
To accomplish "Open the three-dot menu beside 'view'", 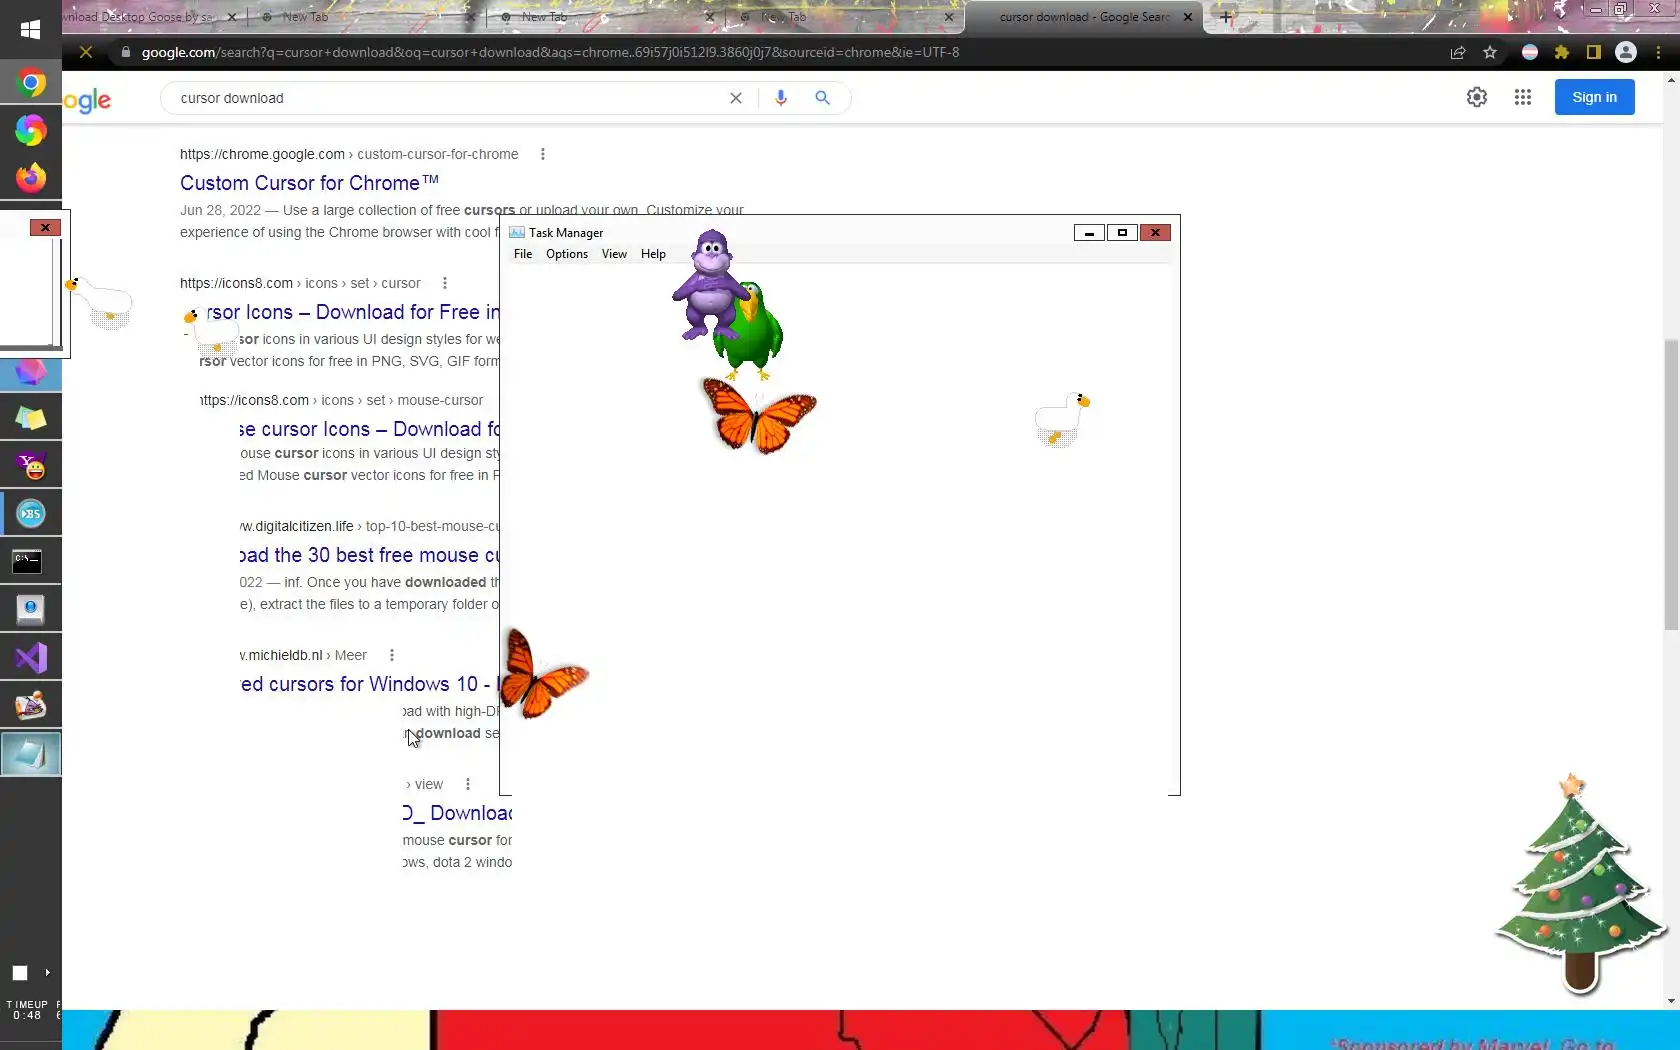I will [468, 784].
